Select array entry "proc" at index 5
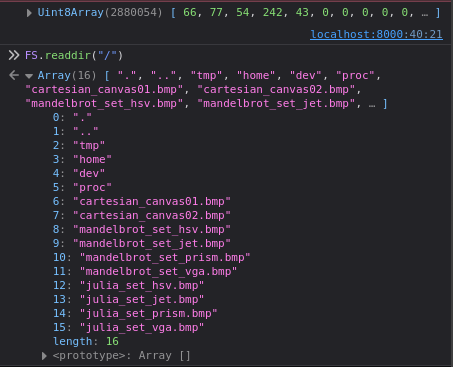The image size is (453, 367). tap(82, 187)
